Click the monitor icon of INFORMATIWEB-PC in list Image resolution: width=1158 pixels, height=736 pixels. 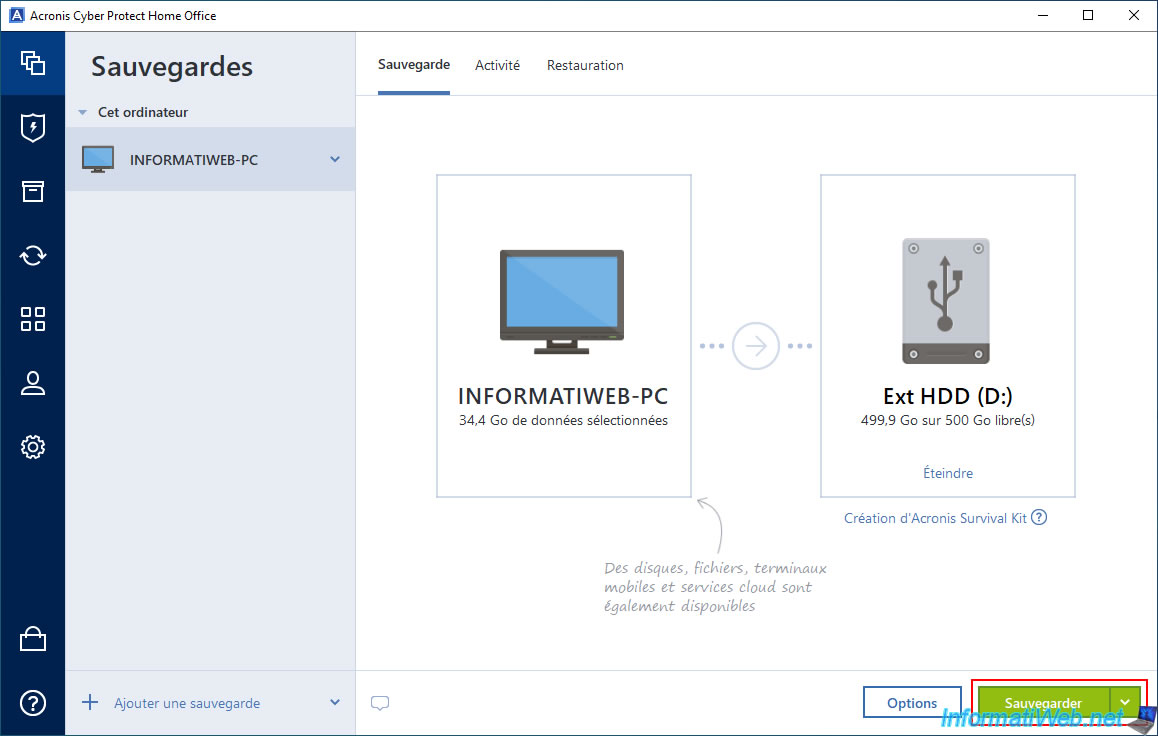pyautogui.click(x=98, y=159)
